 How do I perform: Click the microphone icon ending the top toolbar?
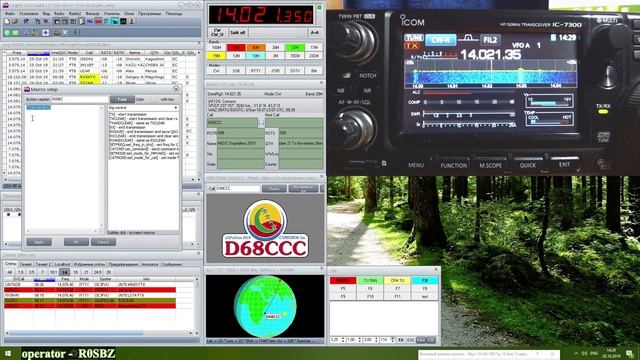pyautogui.click(x=132, y=21)
